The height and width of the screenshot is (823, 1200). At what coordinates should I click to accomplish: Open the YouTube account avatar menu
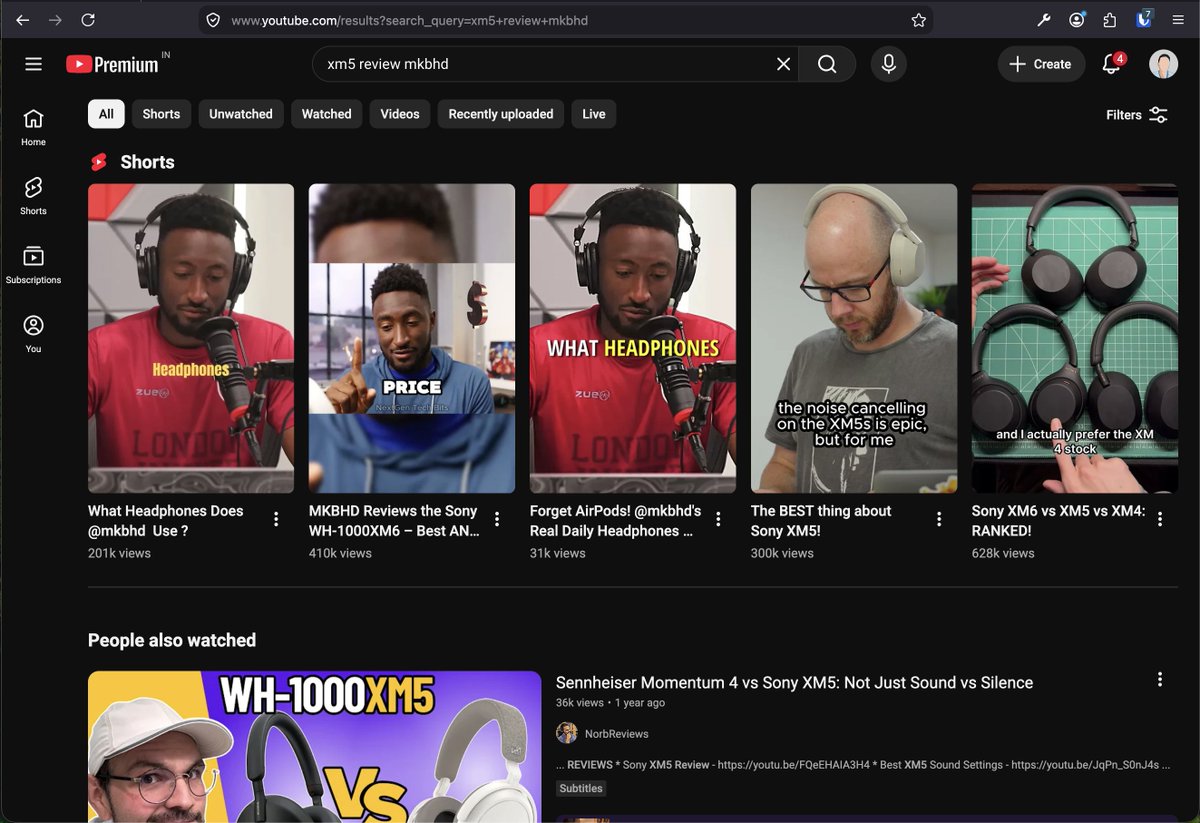(x=1163, y=64)
